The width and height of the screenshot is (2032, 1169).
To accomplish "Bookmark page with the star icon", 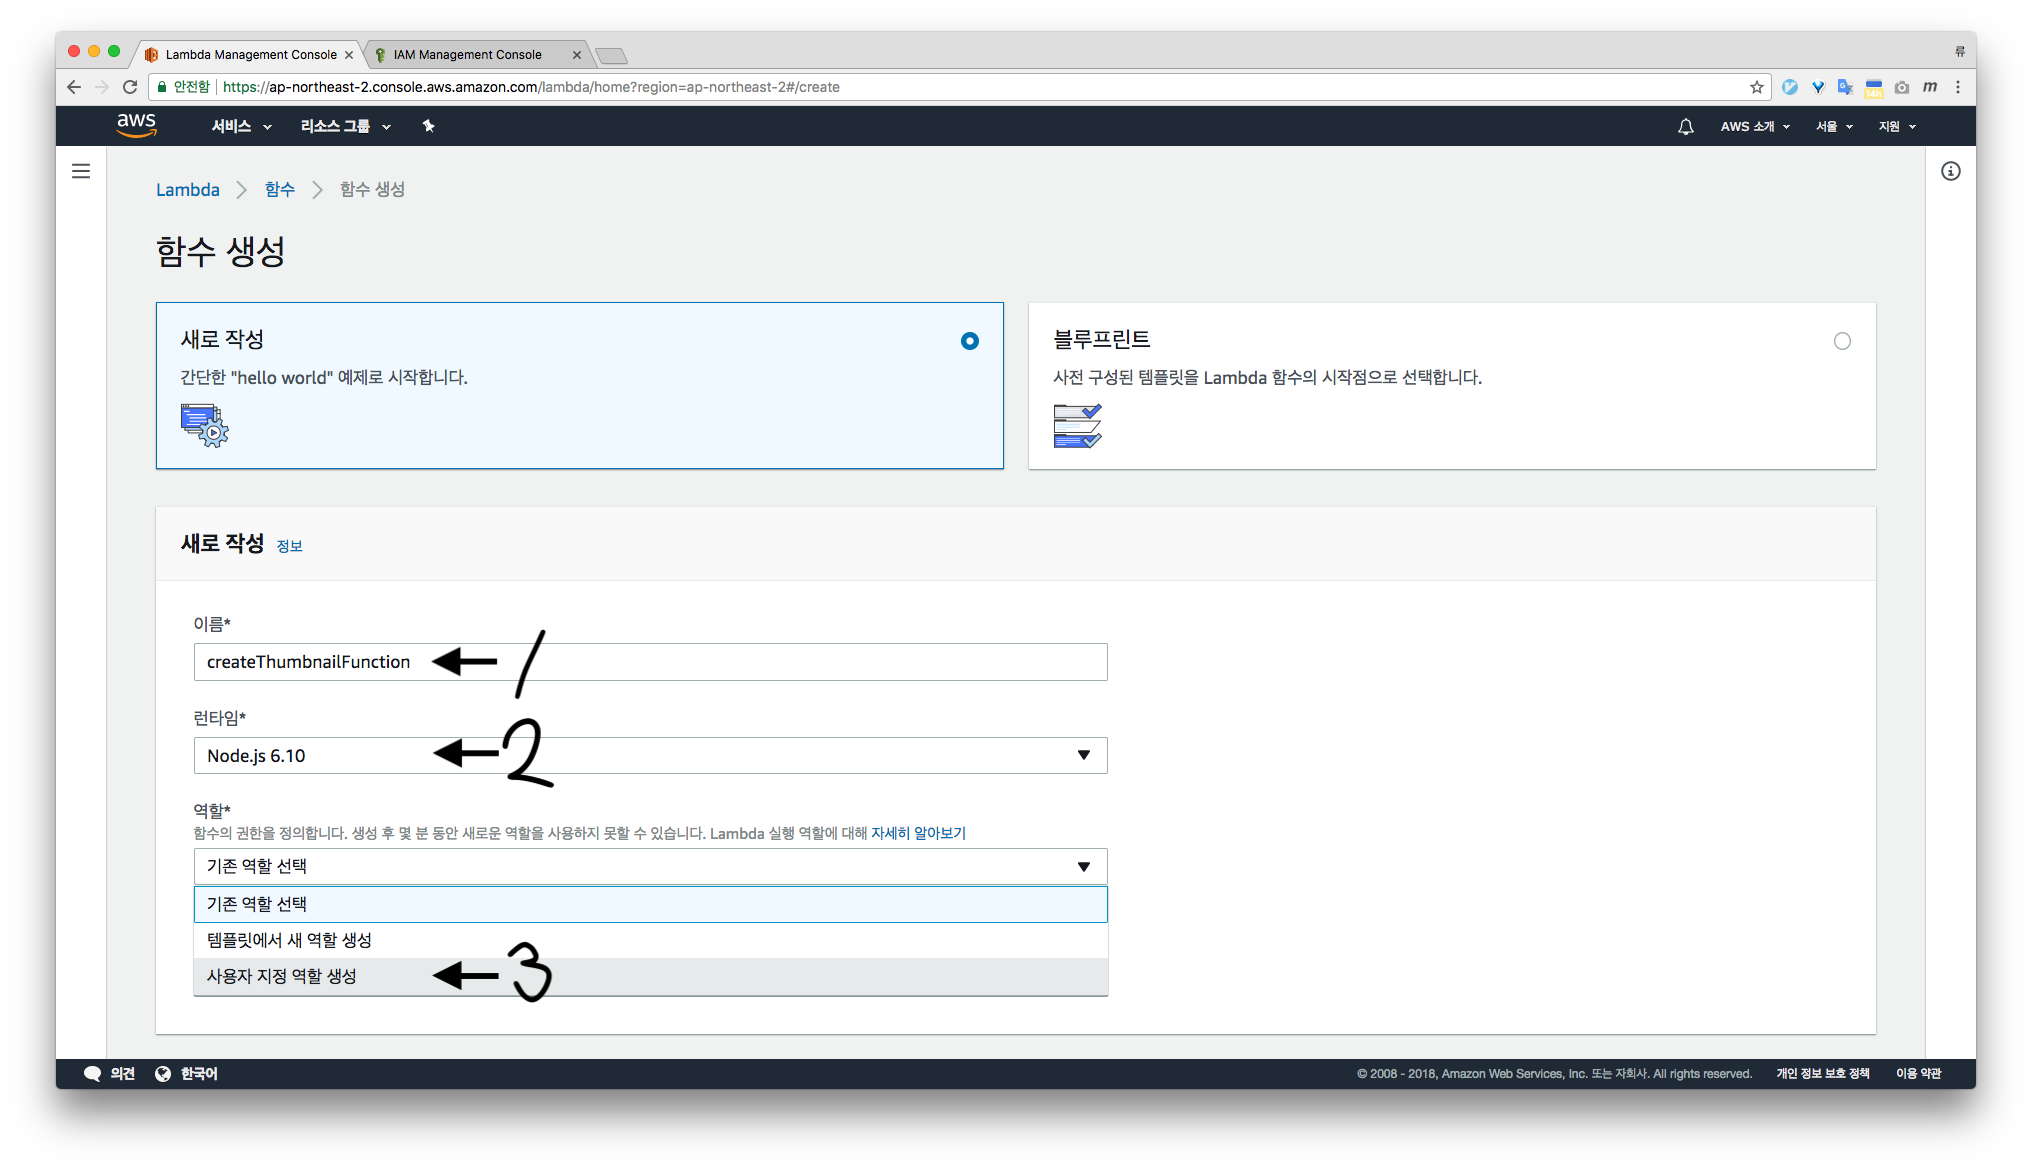I will pos(1756,87).
